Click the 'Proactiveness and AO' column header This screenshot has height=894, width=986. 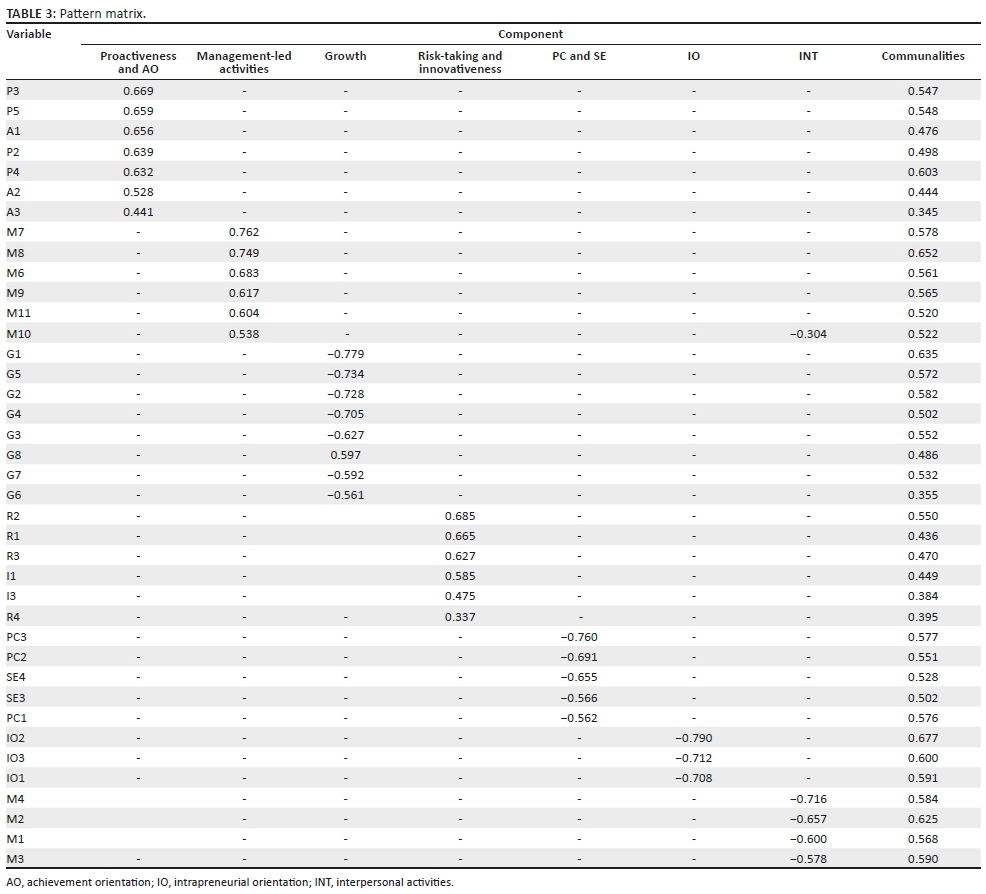pos(138,63)
